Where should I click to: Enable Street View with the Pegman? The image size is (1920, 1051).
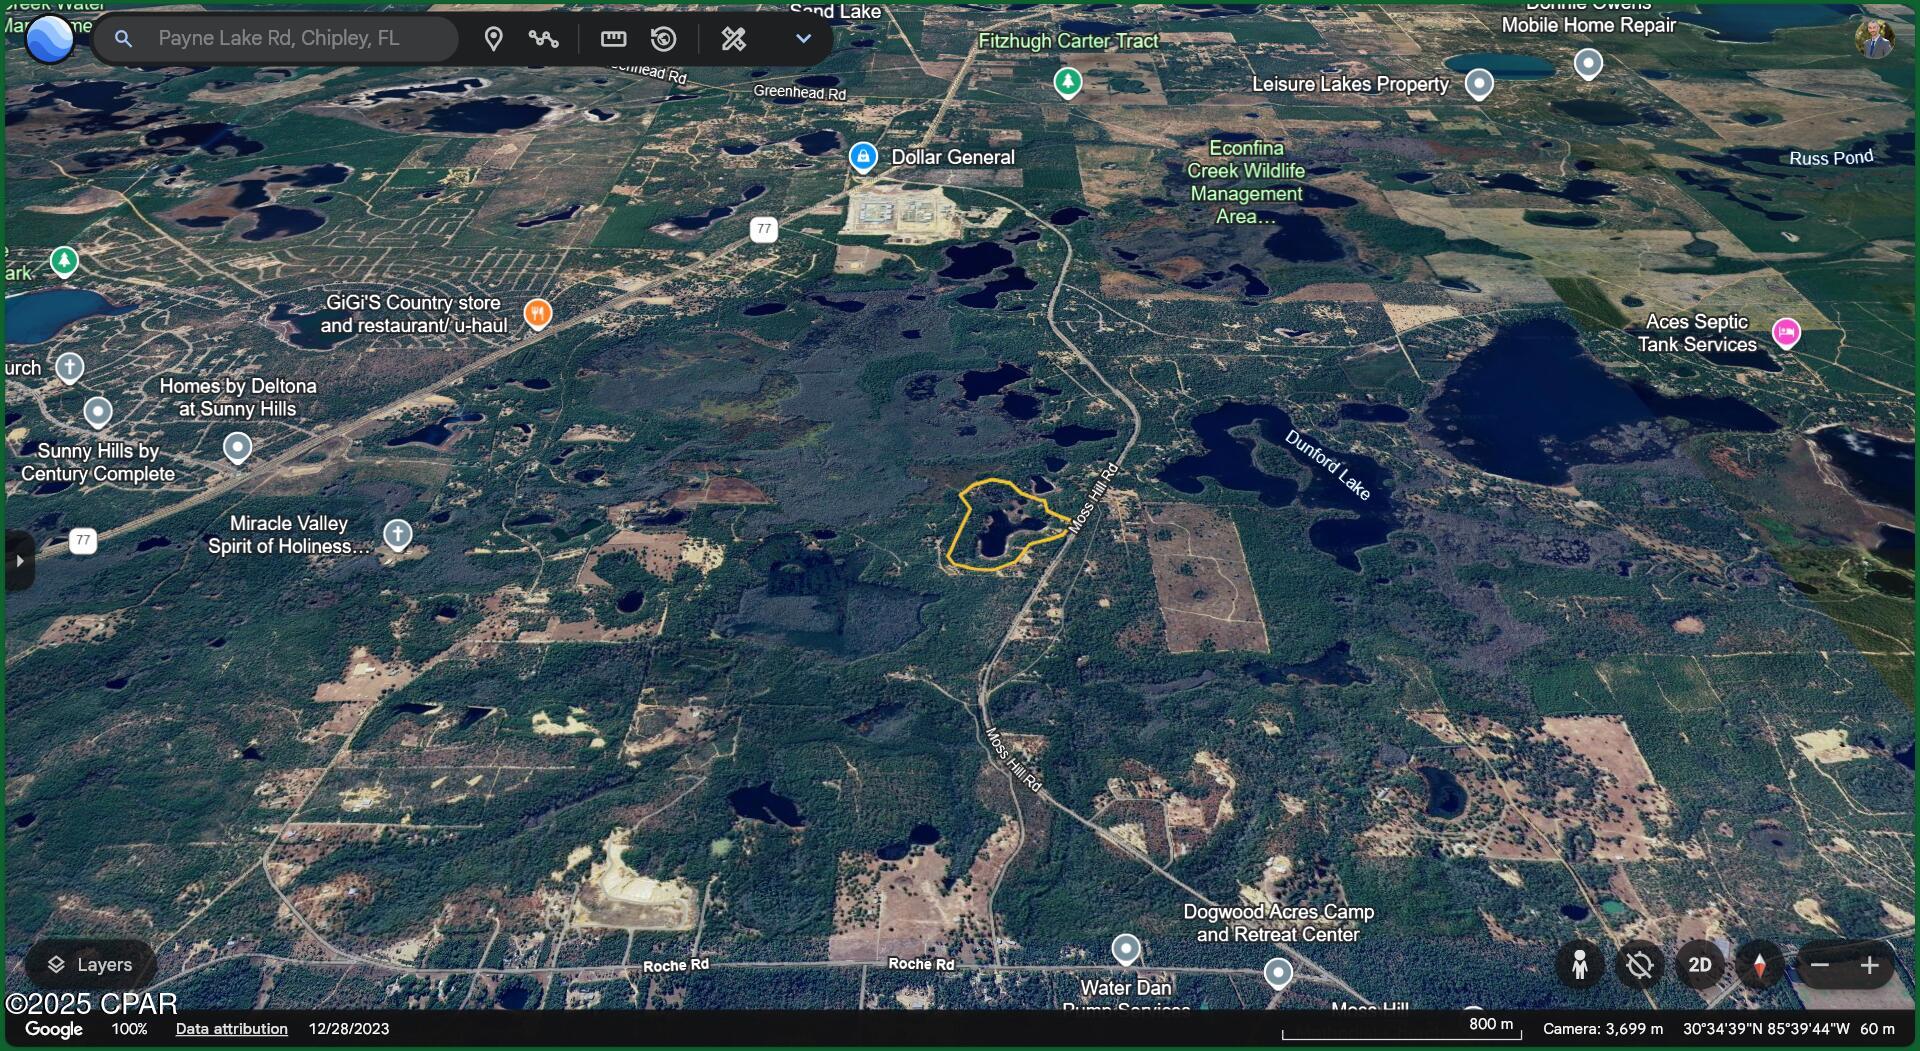tap(1580, 965)
